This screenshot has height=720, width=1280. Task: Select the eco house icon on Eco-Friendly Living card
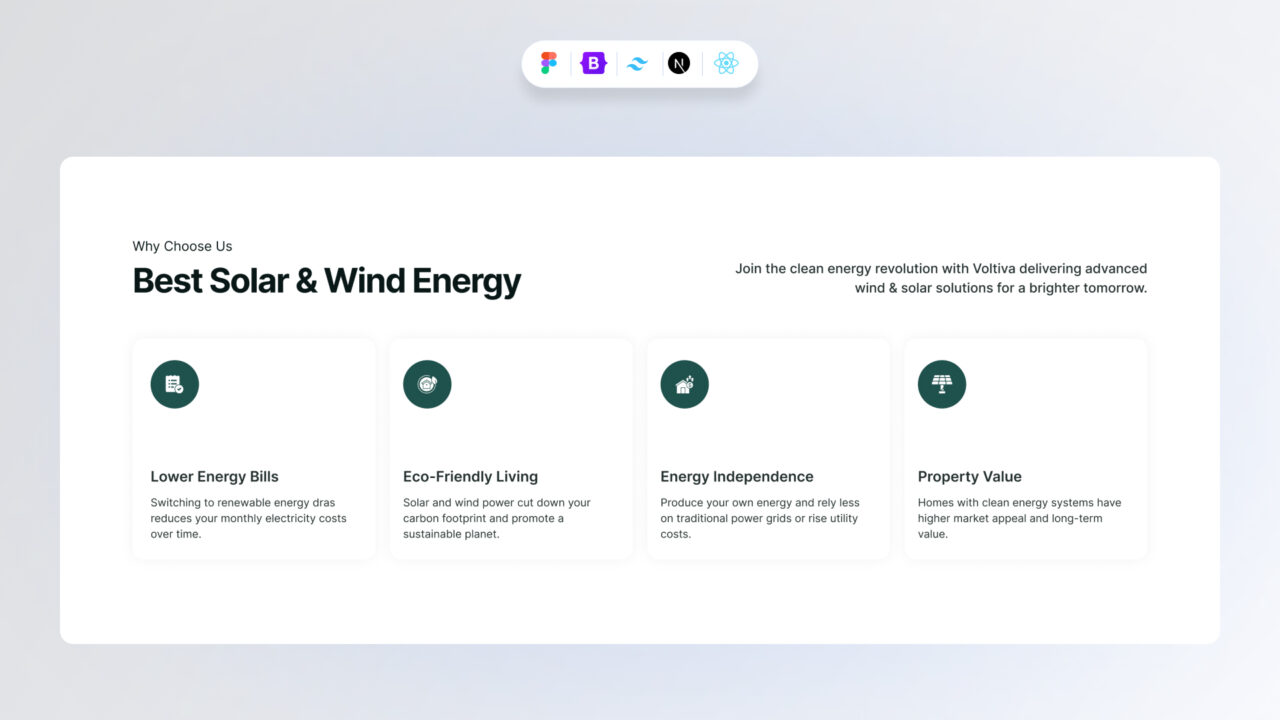(x=427, y=384)
